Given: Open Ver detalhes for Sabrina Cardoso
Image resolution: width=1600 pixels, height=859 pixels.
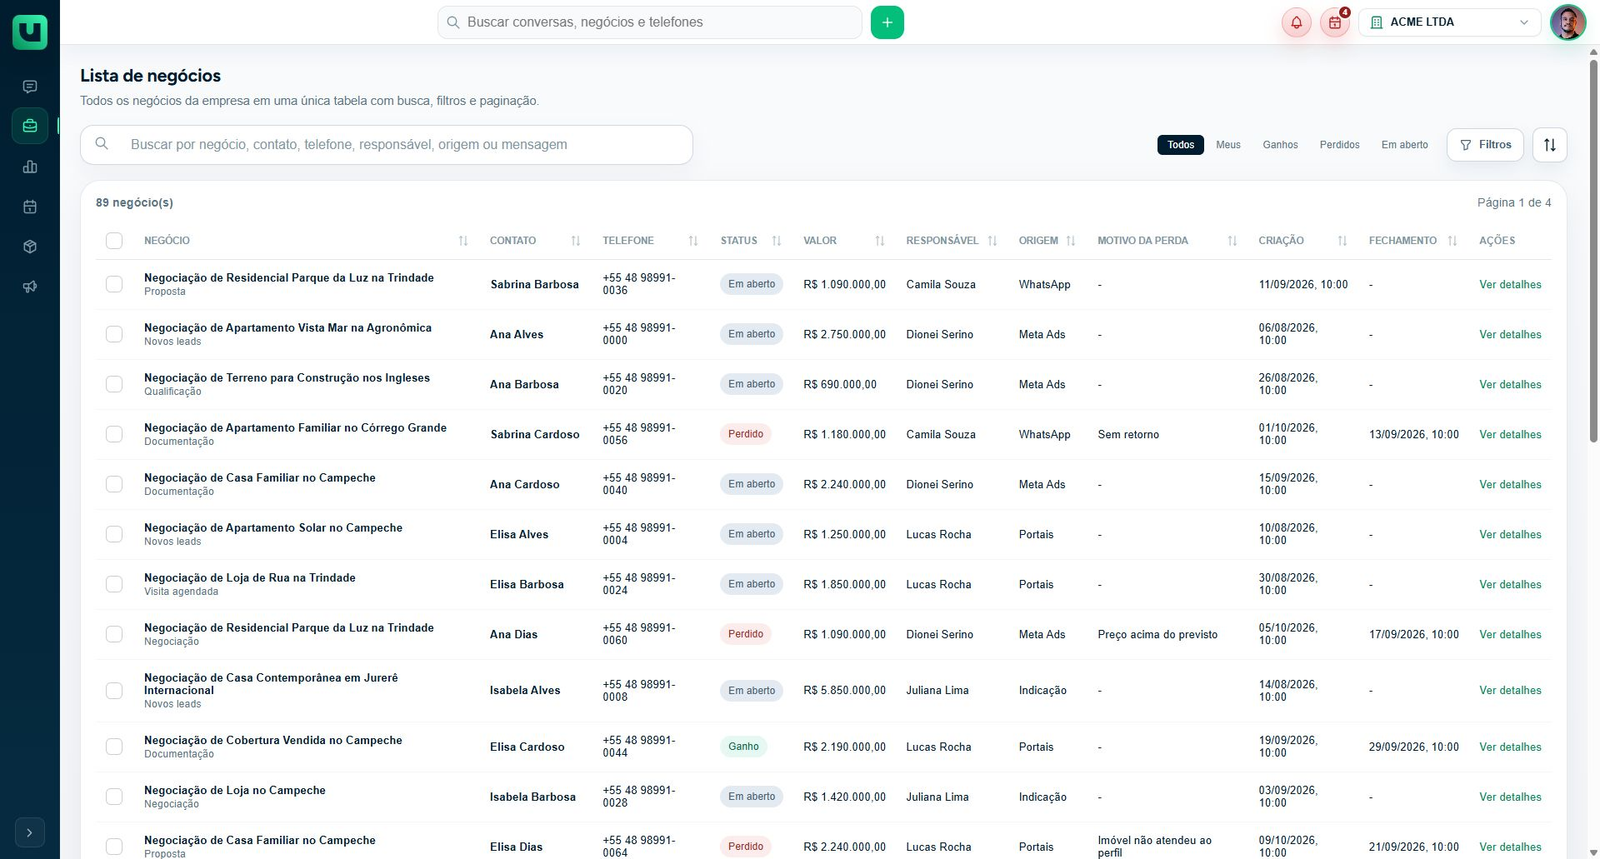Looking at the screenshot, I should (1510, 435).
